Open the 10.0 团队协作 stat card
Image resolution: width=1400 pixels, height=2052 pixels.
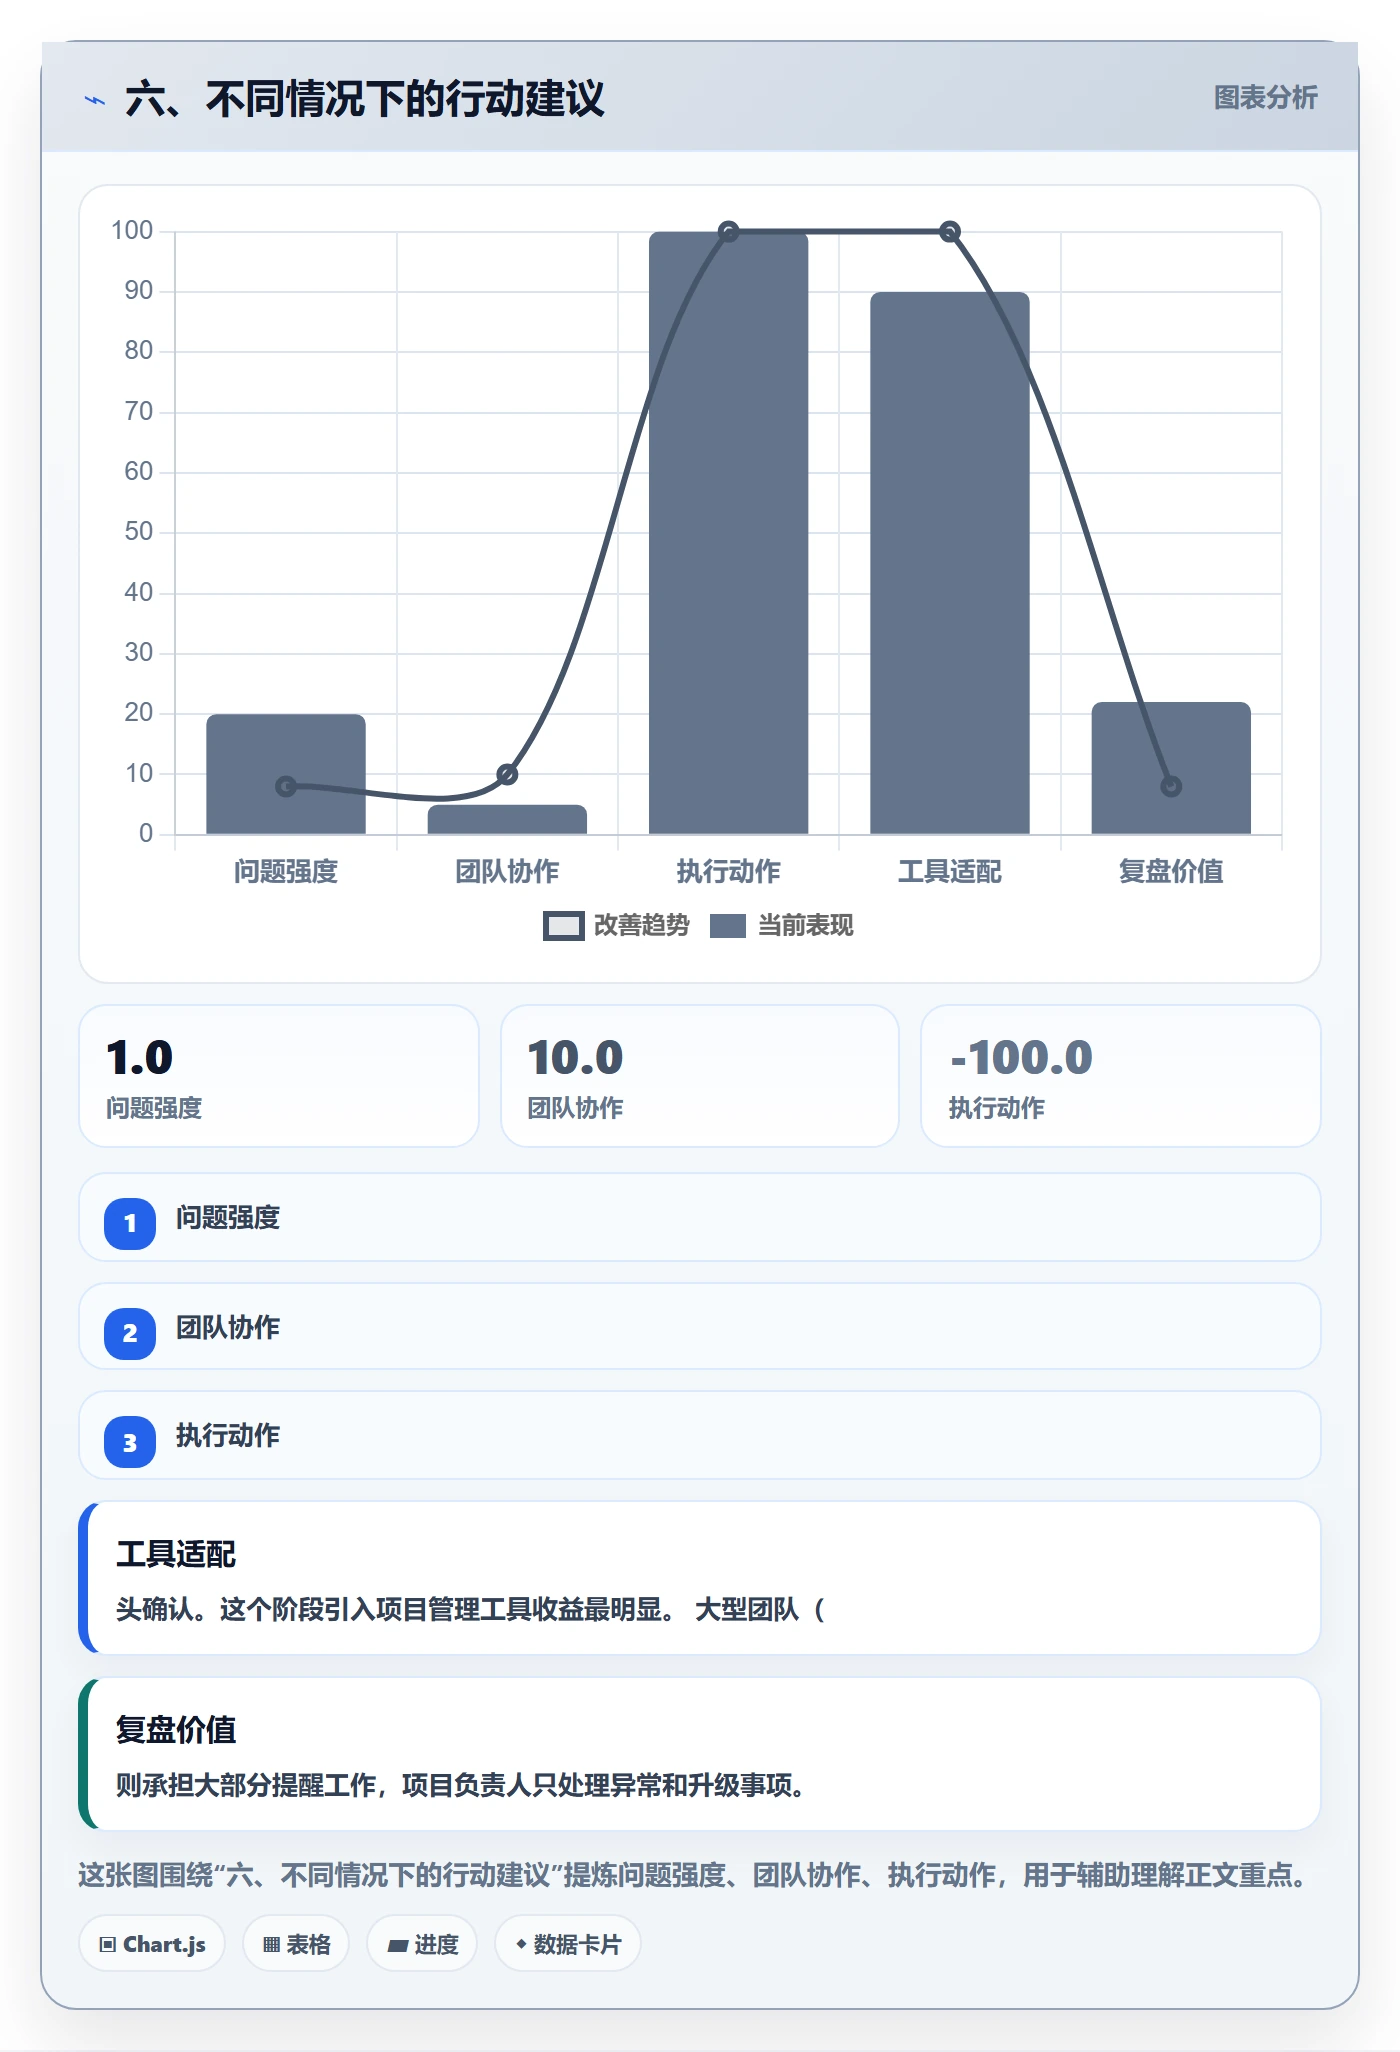tap(700, 1076)
